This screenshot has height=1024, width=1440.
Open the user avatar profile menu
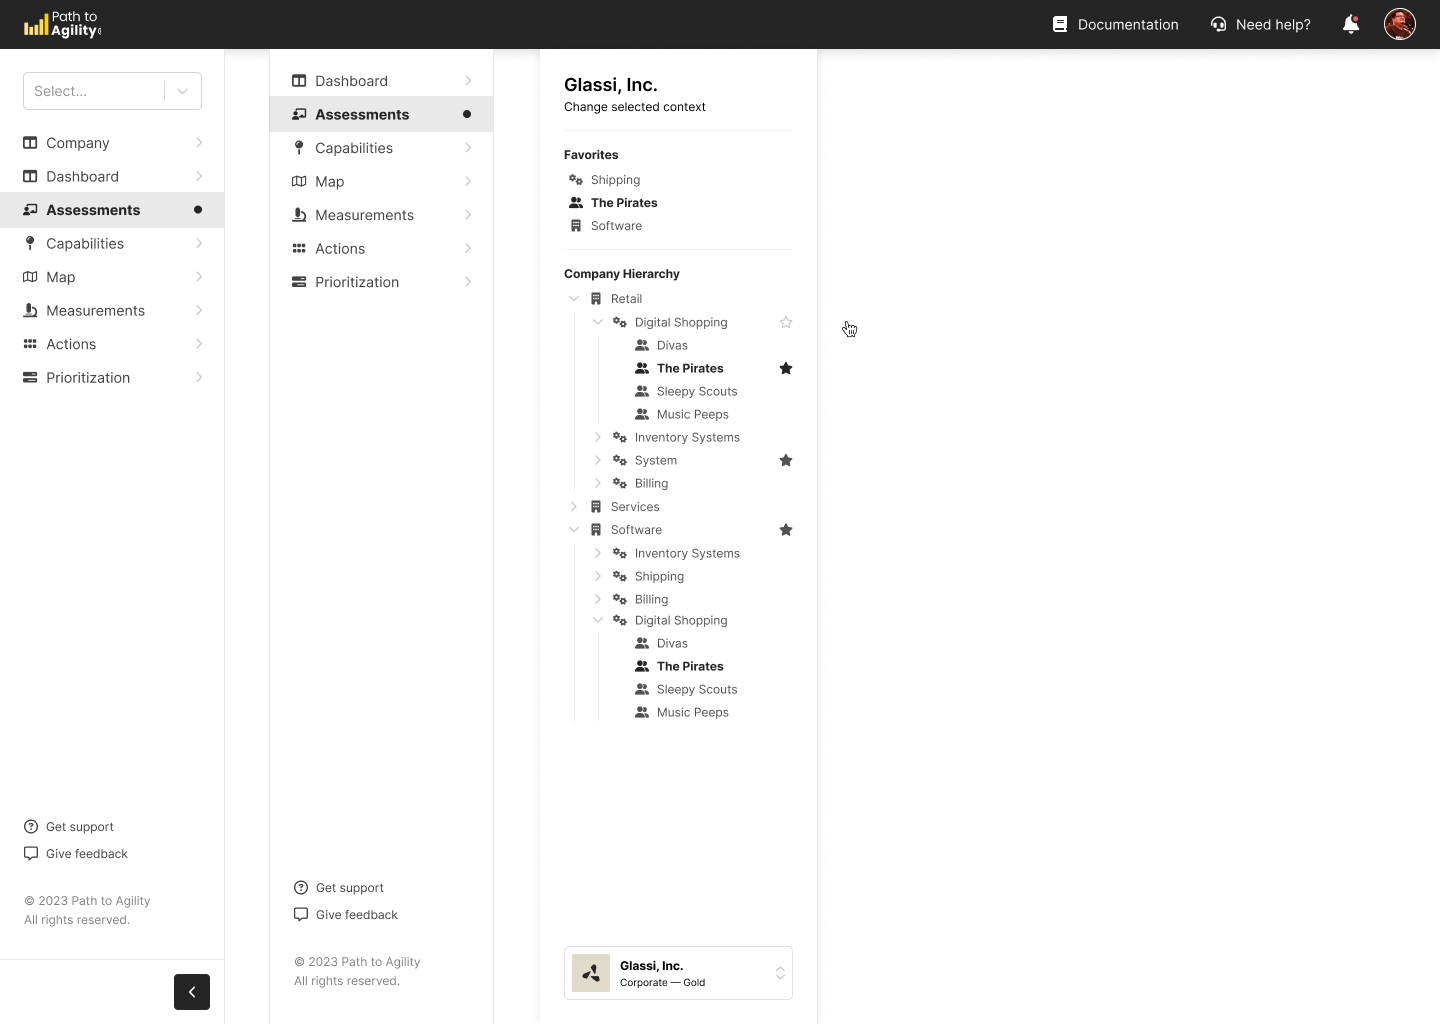click(x=1399, y=24)
